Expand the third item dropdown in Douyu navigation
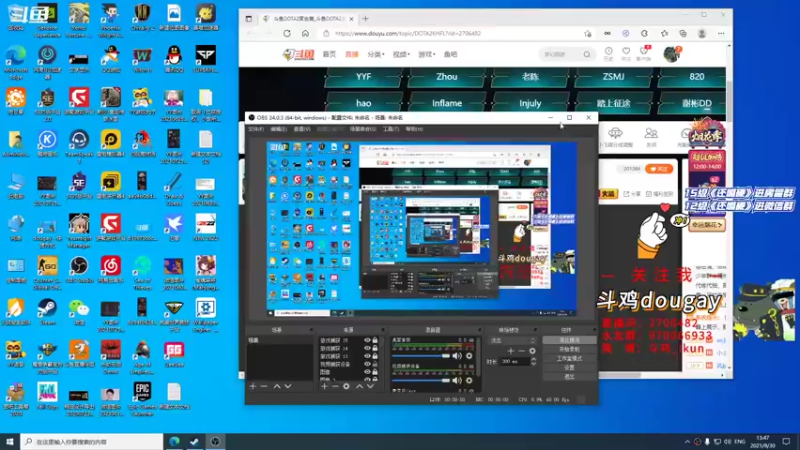The height and width of the screenshot is (450, 800). pyautogui.click(x=376, y=55)
